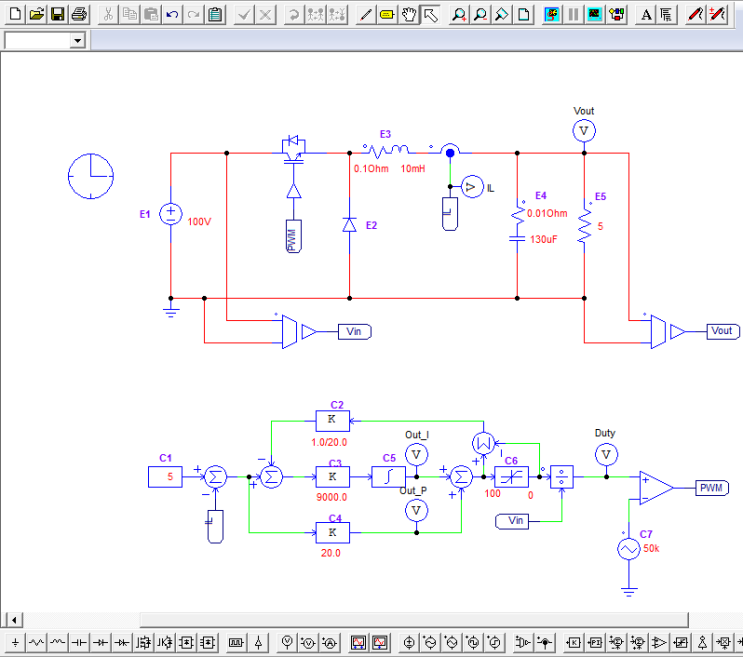Open an existing file with folder icon
This screenshot has height=657, width=743.
pyautogui.click(x=36, y=14)
